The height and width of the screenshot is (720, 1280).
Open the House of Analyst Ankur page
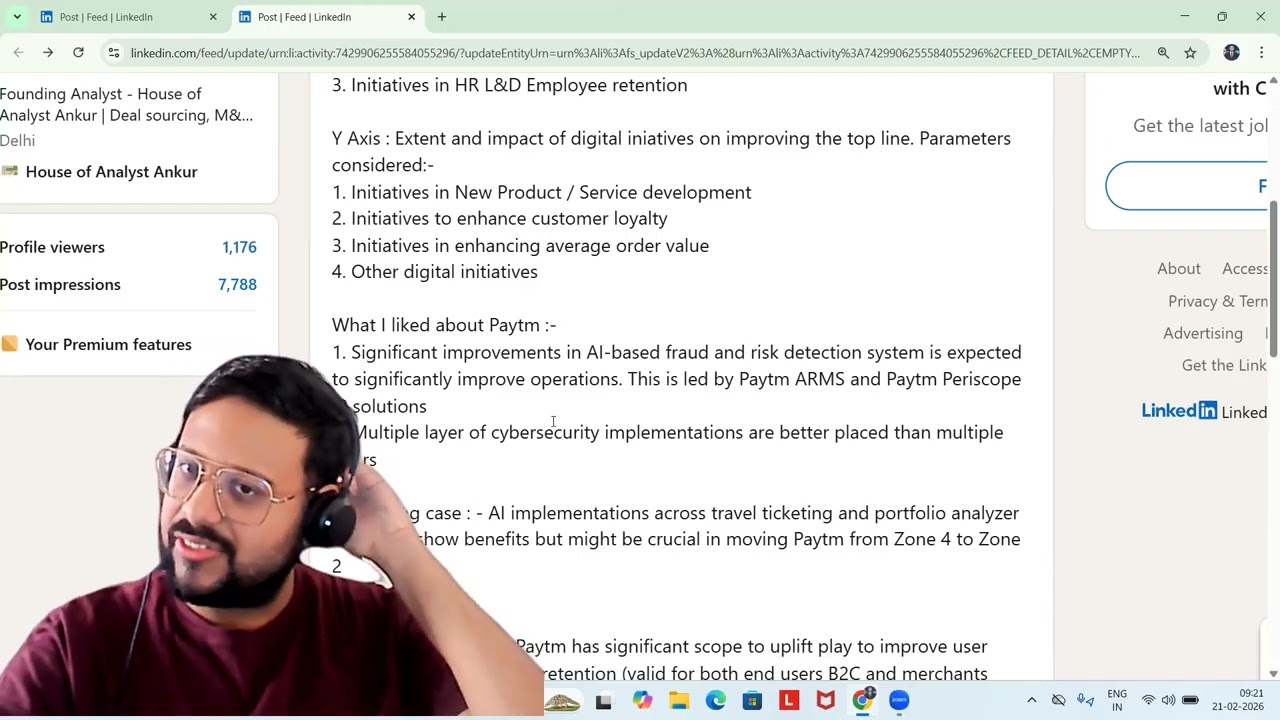click(111, 172)
